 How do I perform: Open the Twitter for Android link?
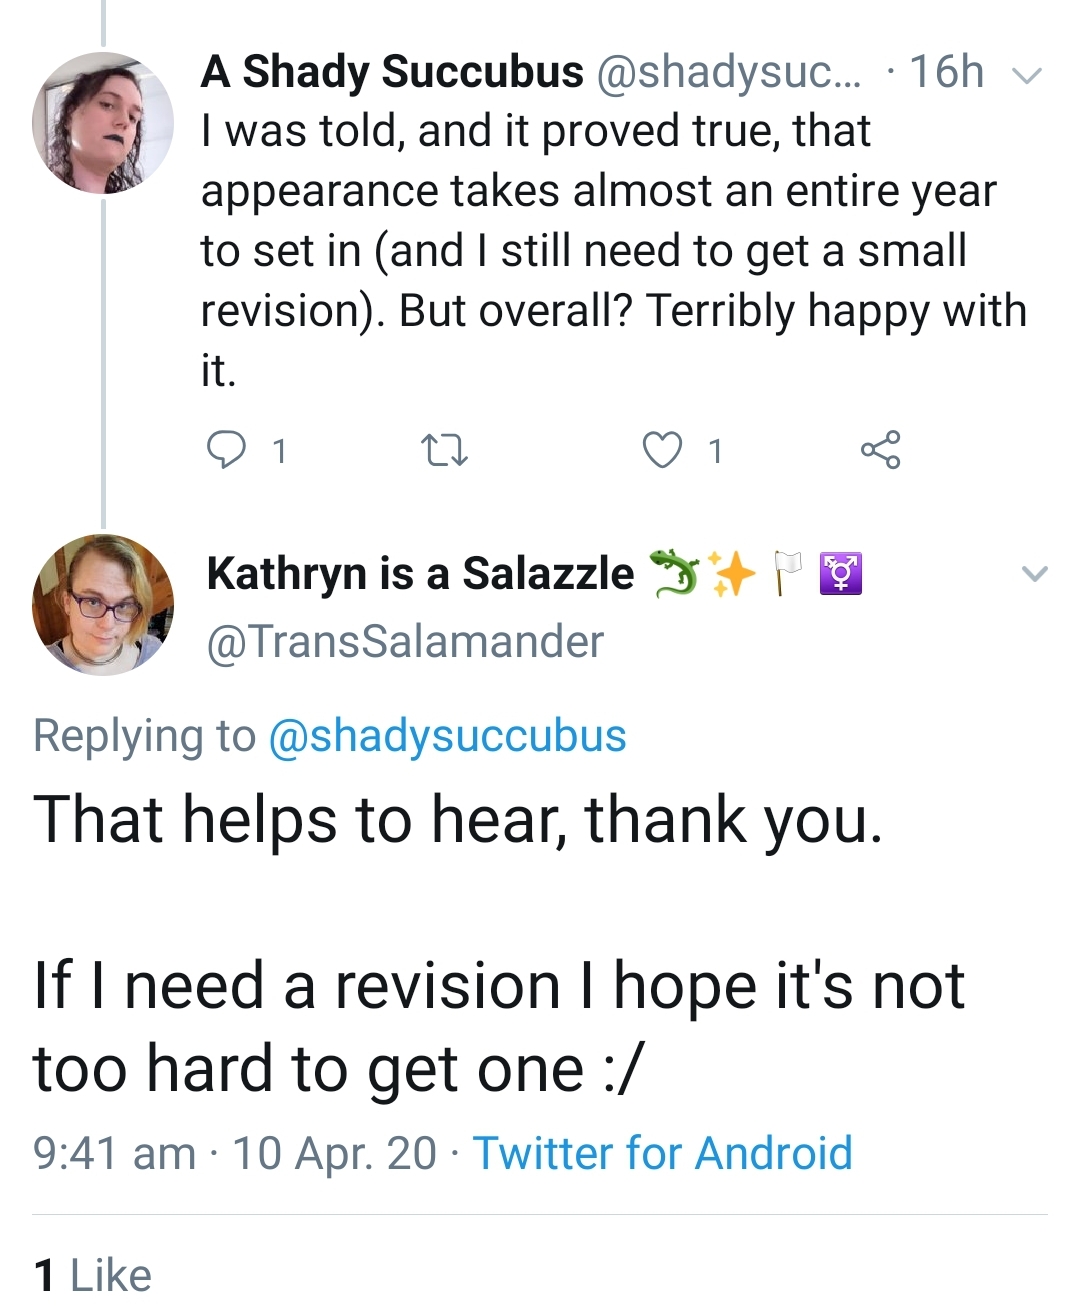click(x=662, y=1153)
